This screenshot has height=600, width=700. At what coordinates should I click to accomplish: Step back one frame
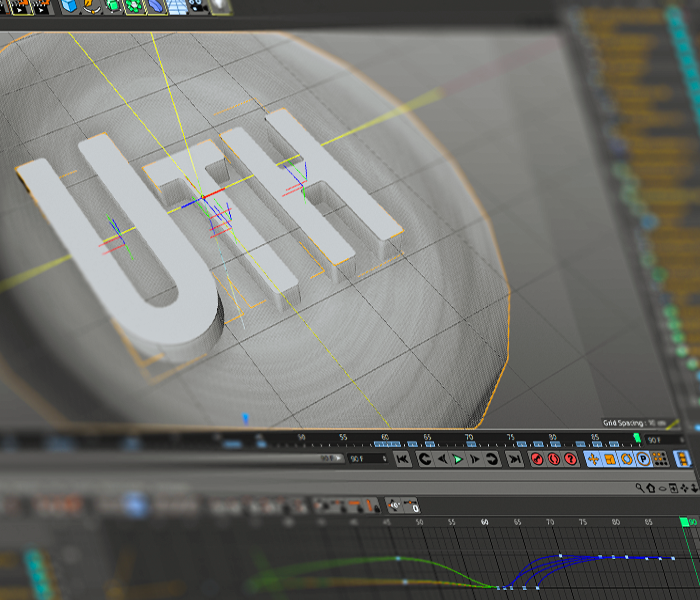pyautogui.click(x=442, y=458)
